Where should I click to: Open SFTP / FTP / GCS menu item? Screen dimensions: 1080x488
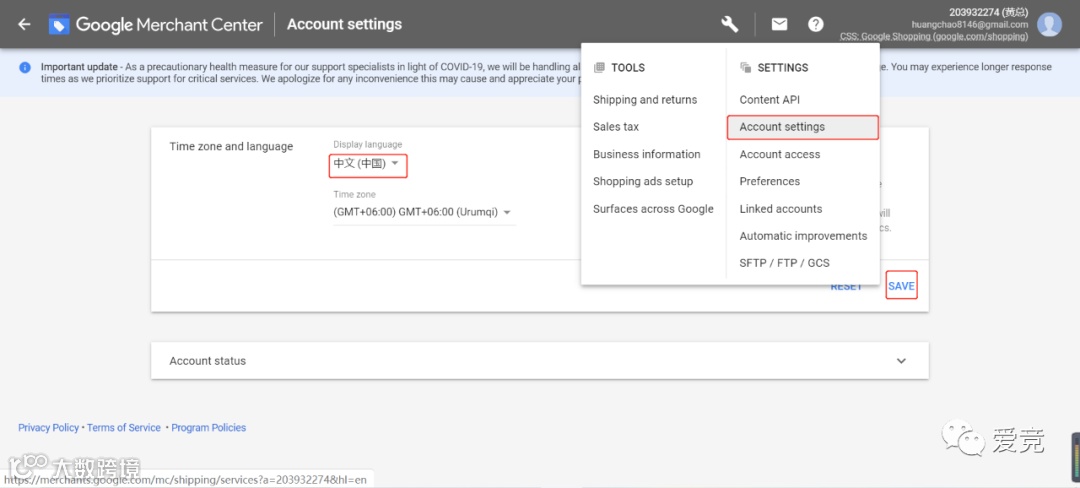[x=785, y=263]
